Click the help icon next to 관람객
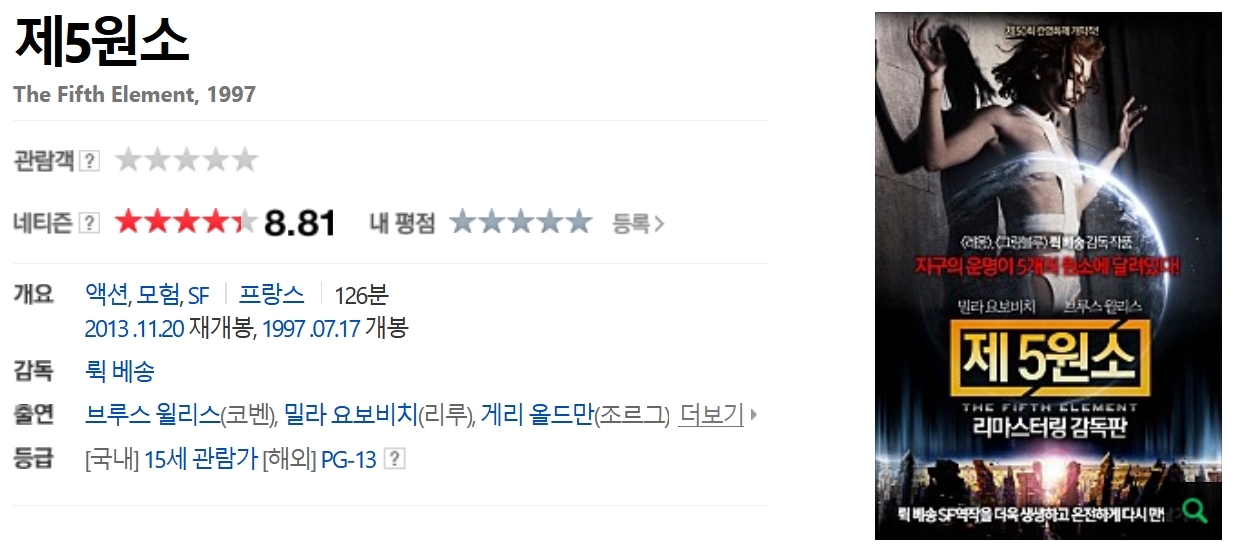Screen dimensions: 1239x556 click(x=90, y=160)
